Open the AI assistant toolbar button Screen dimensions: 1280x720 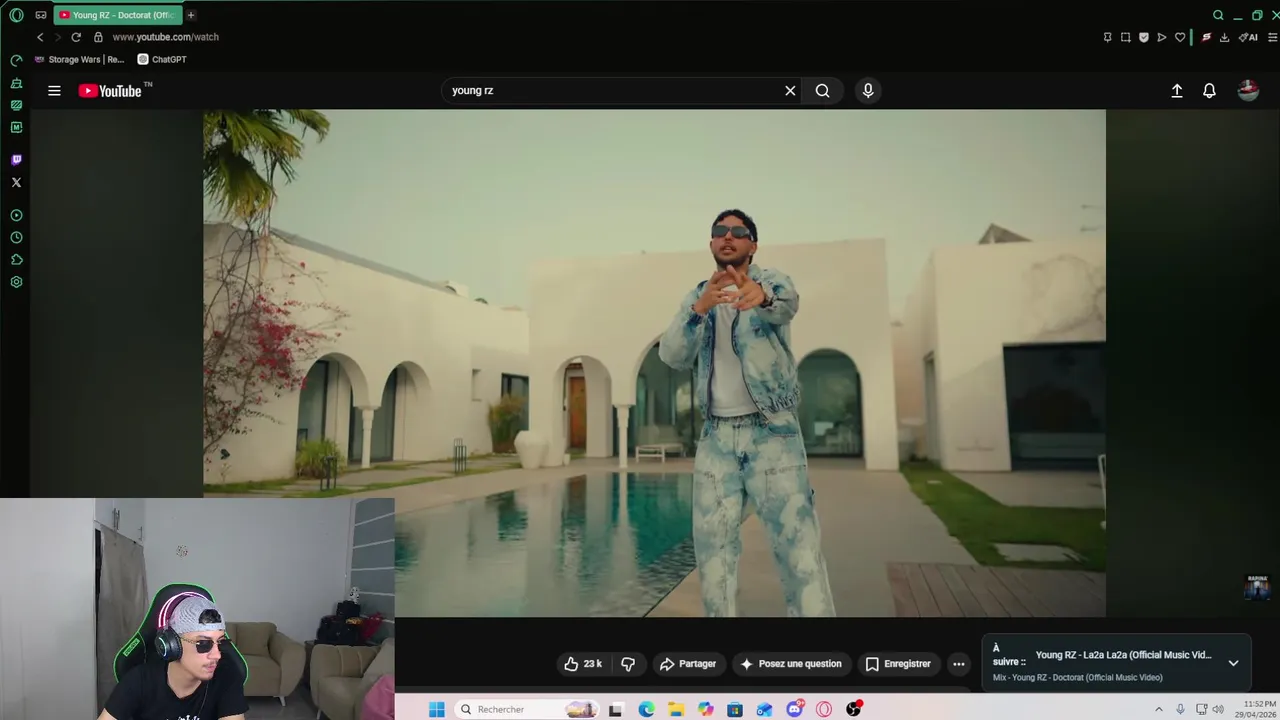pos(1248,37)
